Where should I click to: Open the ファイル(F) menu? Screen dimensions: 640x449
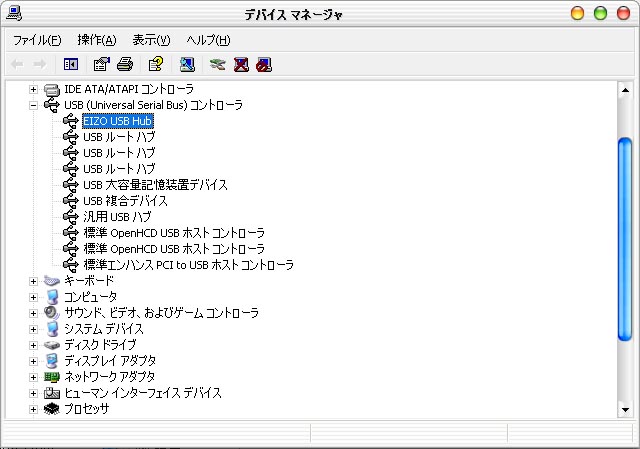(37, 40)
